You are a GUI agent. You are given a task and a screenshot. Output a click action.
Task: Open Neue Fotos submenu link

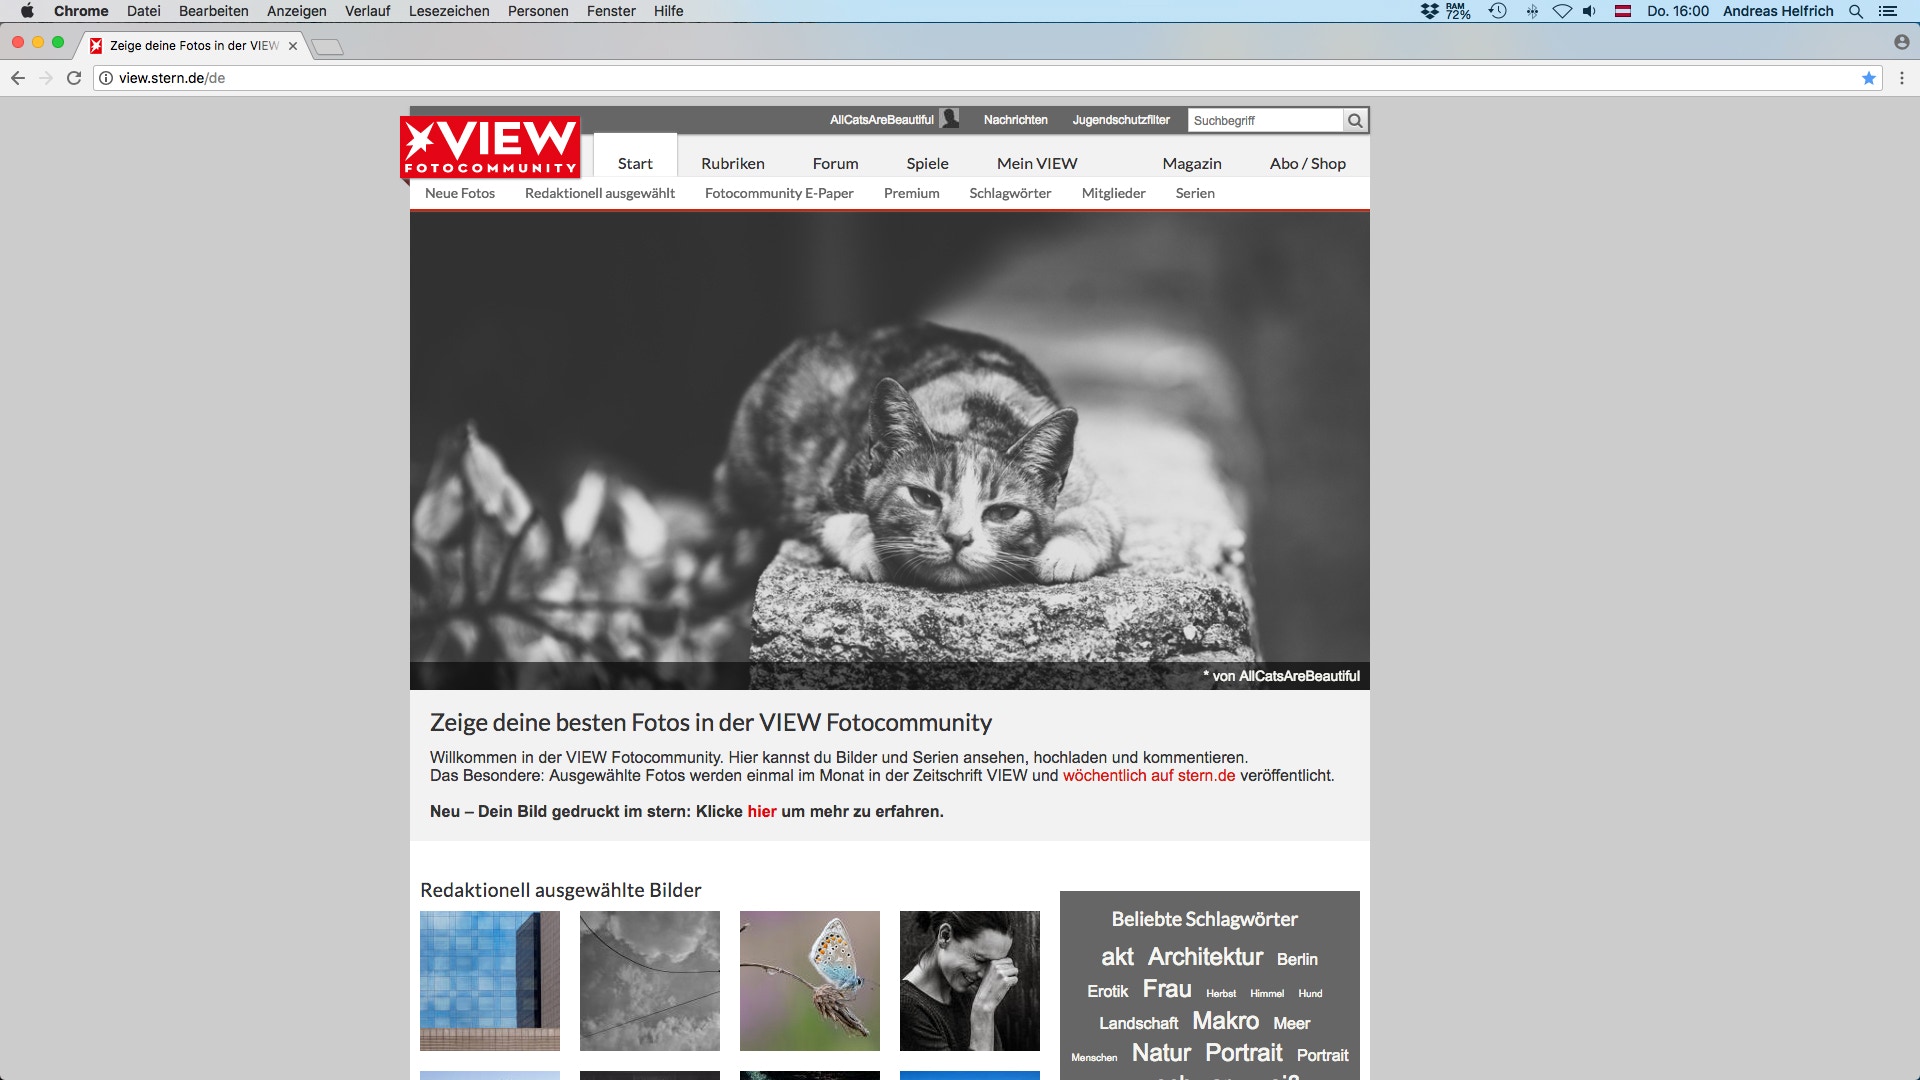pyautogui.click(x=460, y=193)
